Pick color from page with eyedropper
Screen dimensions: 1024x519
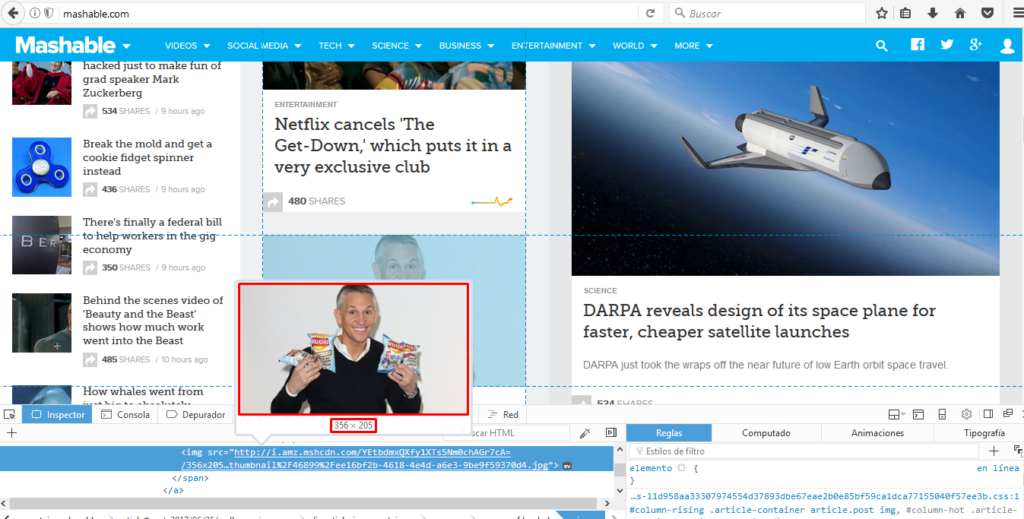584,433
